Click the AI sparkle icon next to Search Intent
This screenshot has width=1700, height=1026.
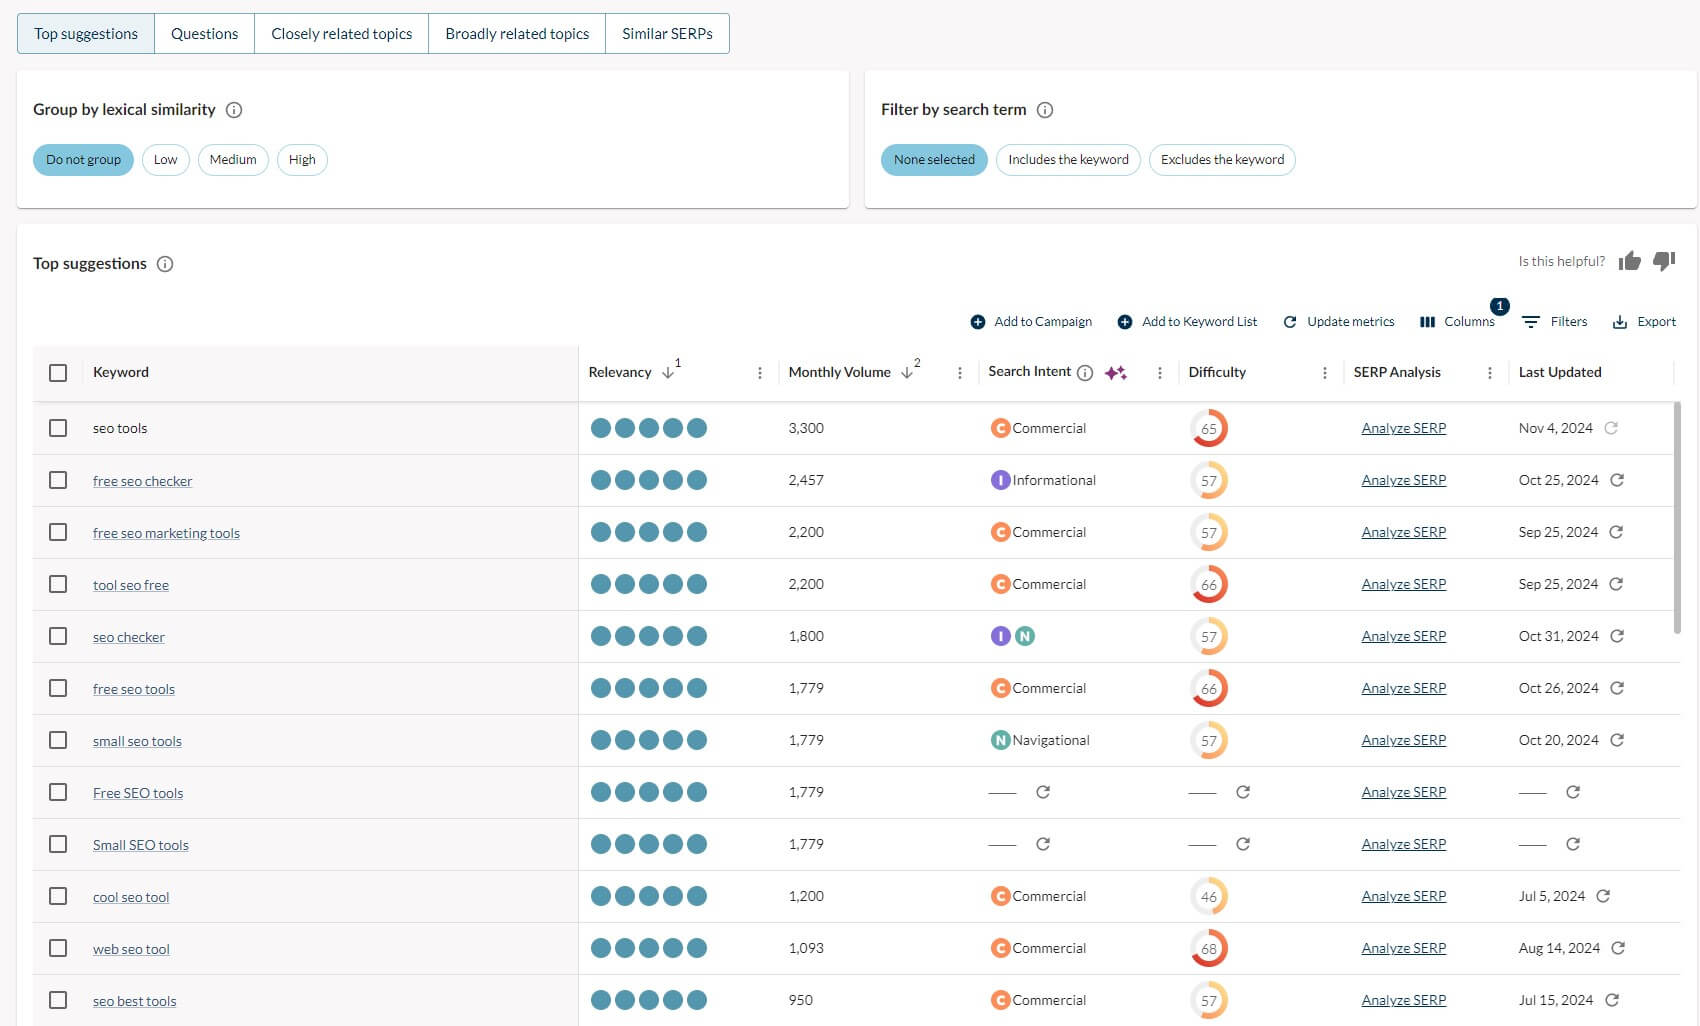(x=1116, y=371)
